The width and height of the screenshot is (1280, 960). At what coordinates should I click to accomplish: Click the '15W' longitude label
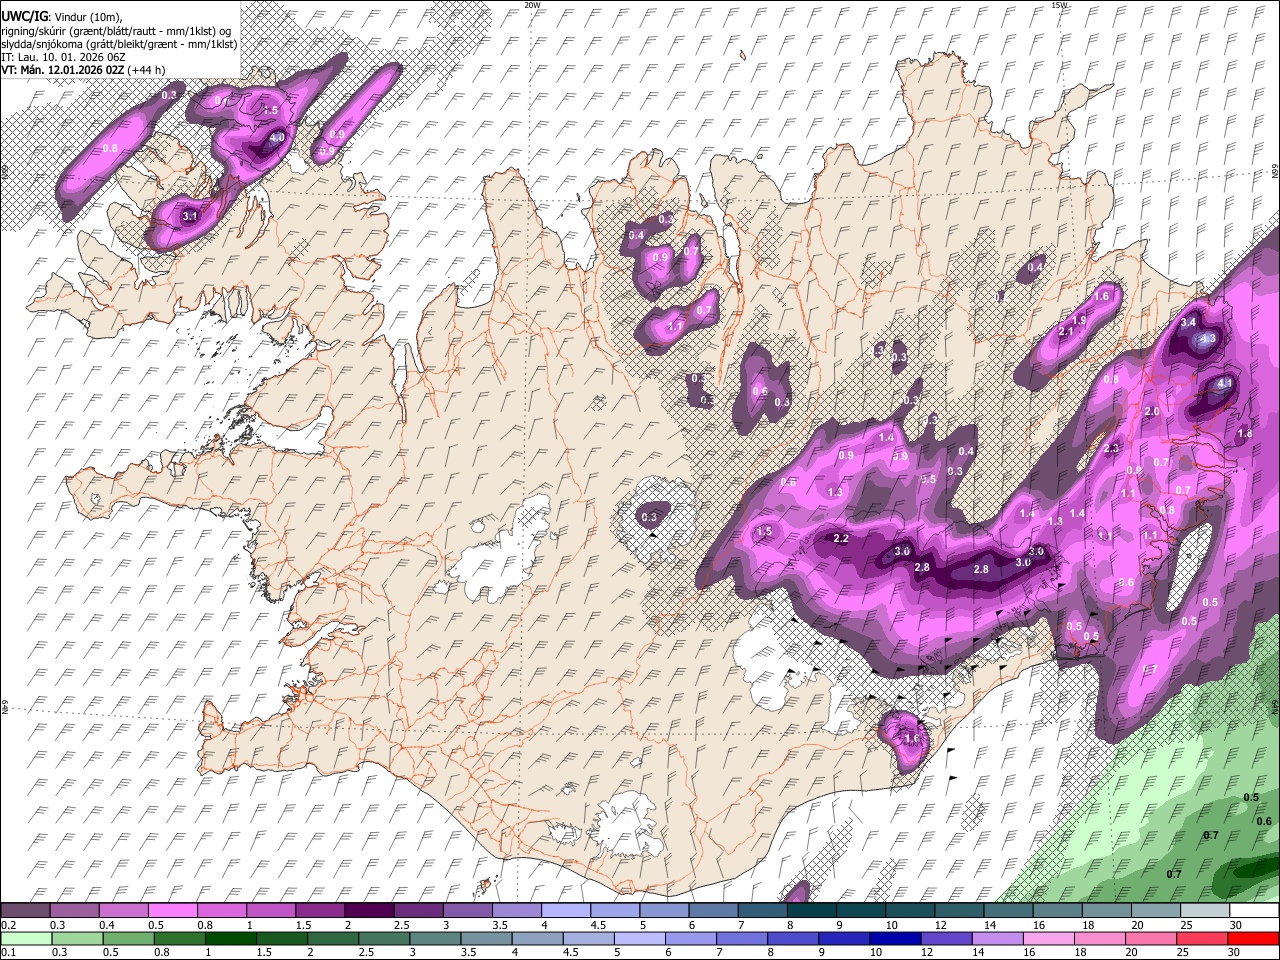pos(1059,5)
